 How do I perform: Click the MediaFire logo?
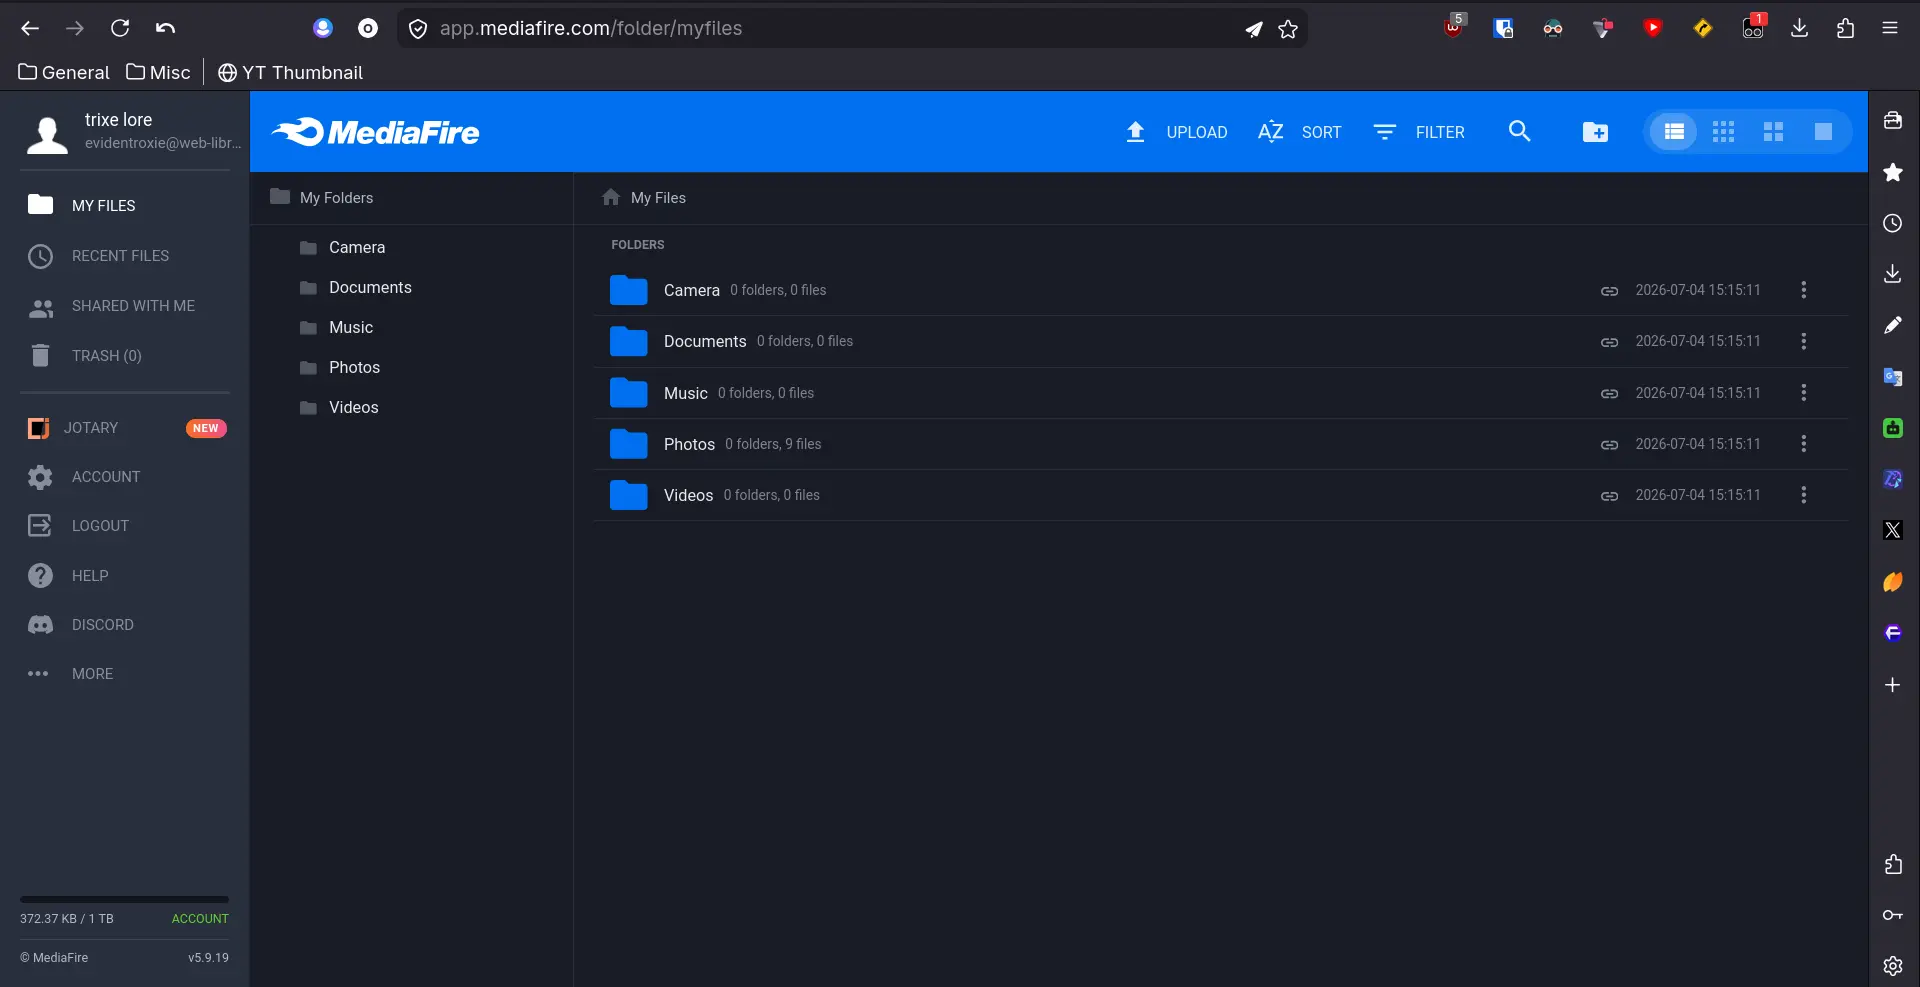[375, 132]
